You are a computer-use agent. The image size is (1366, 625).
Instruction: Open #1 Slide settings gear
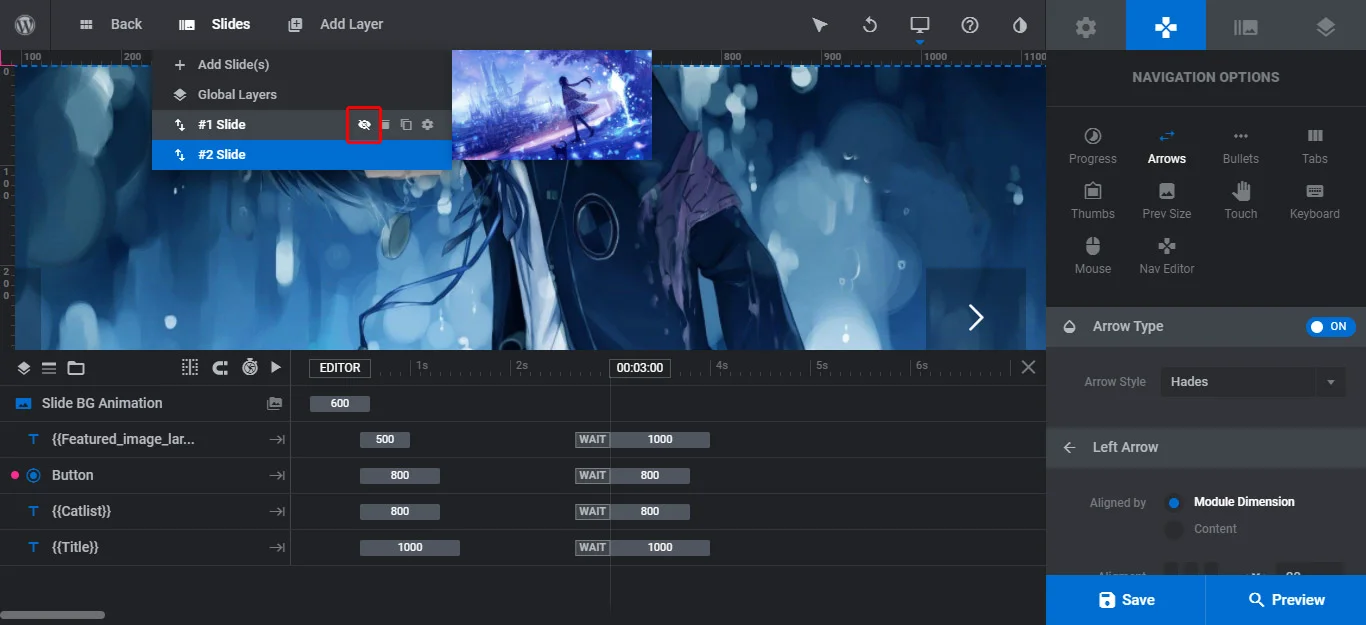(x=427, y=125)
